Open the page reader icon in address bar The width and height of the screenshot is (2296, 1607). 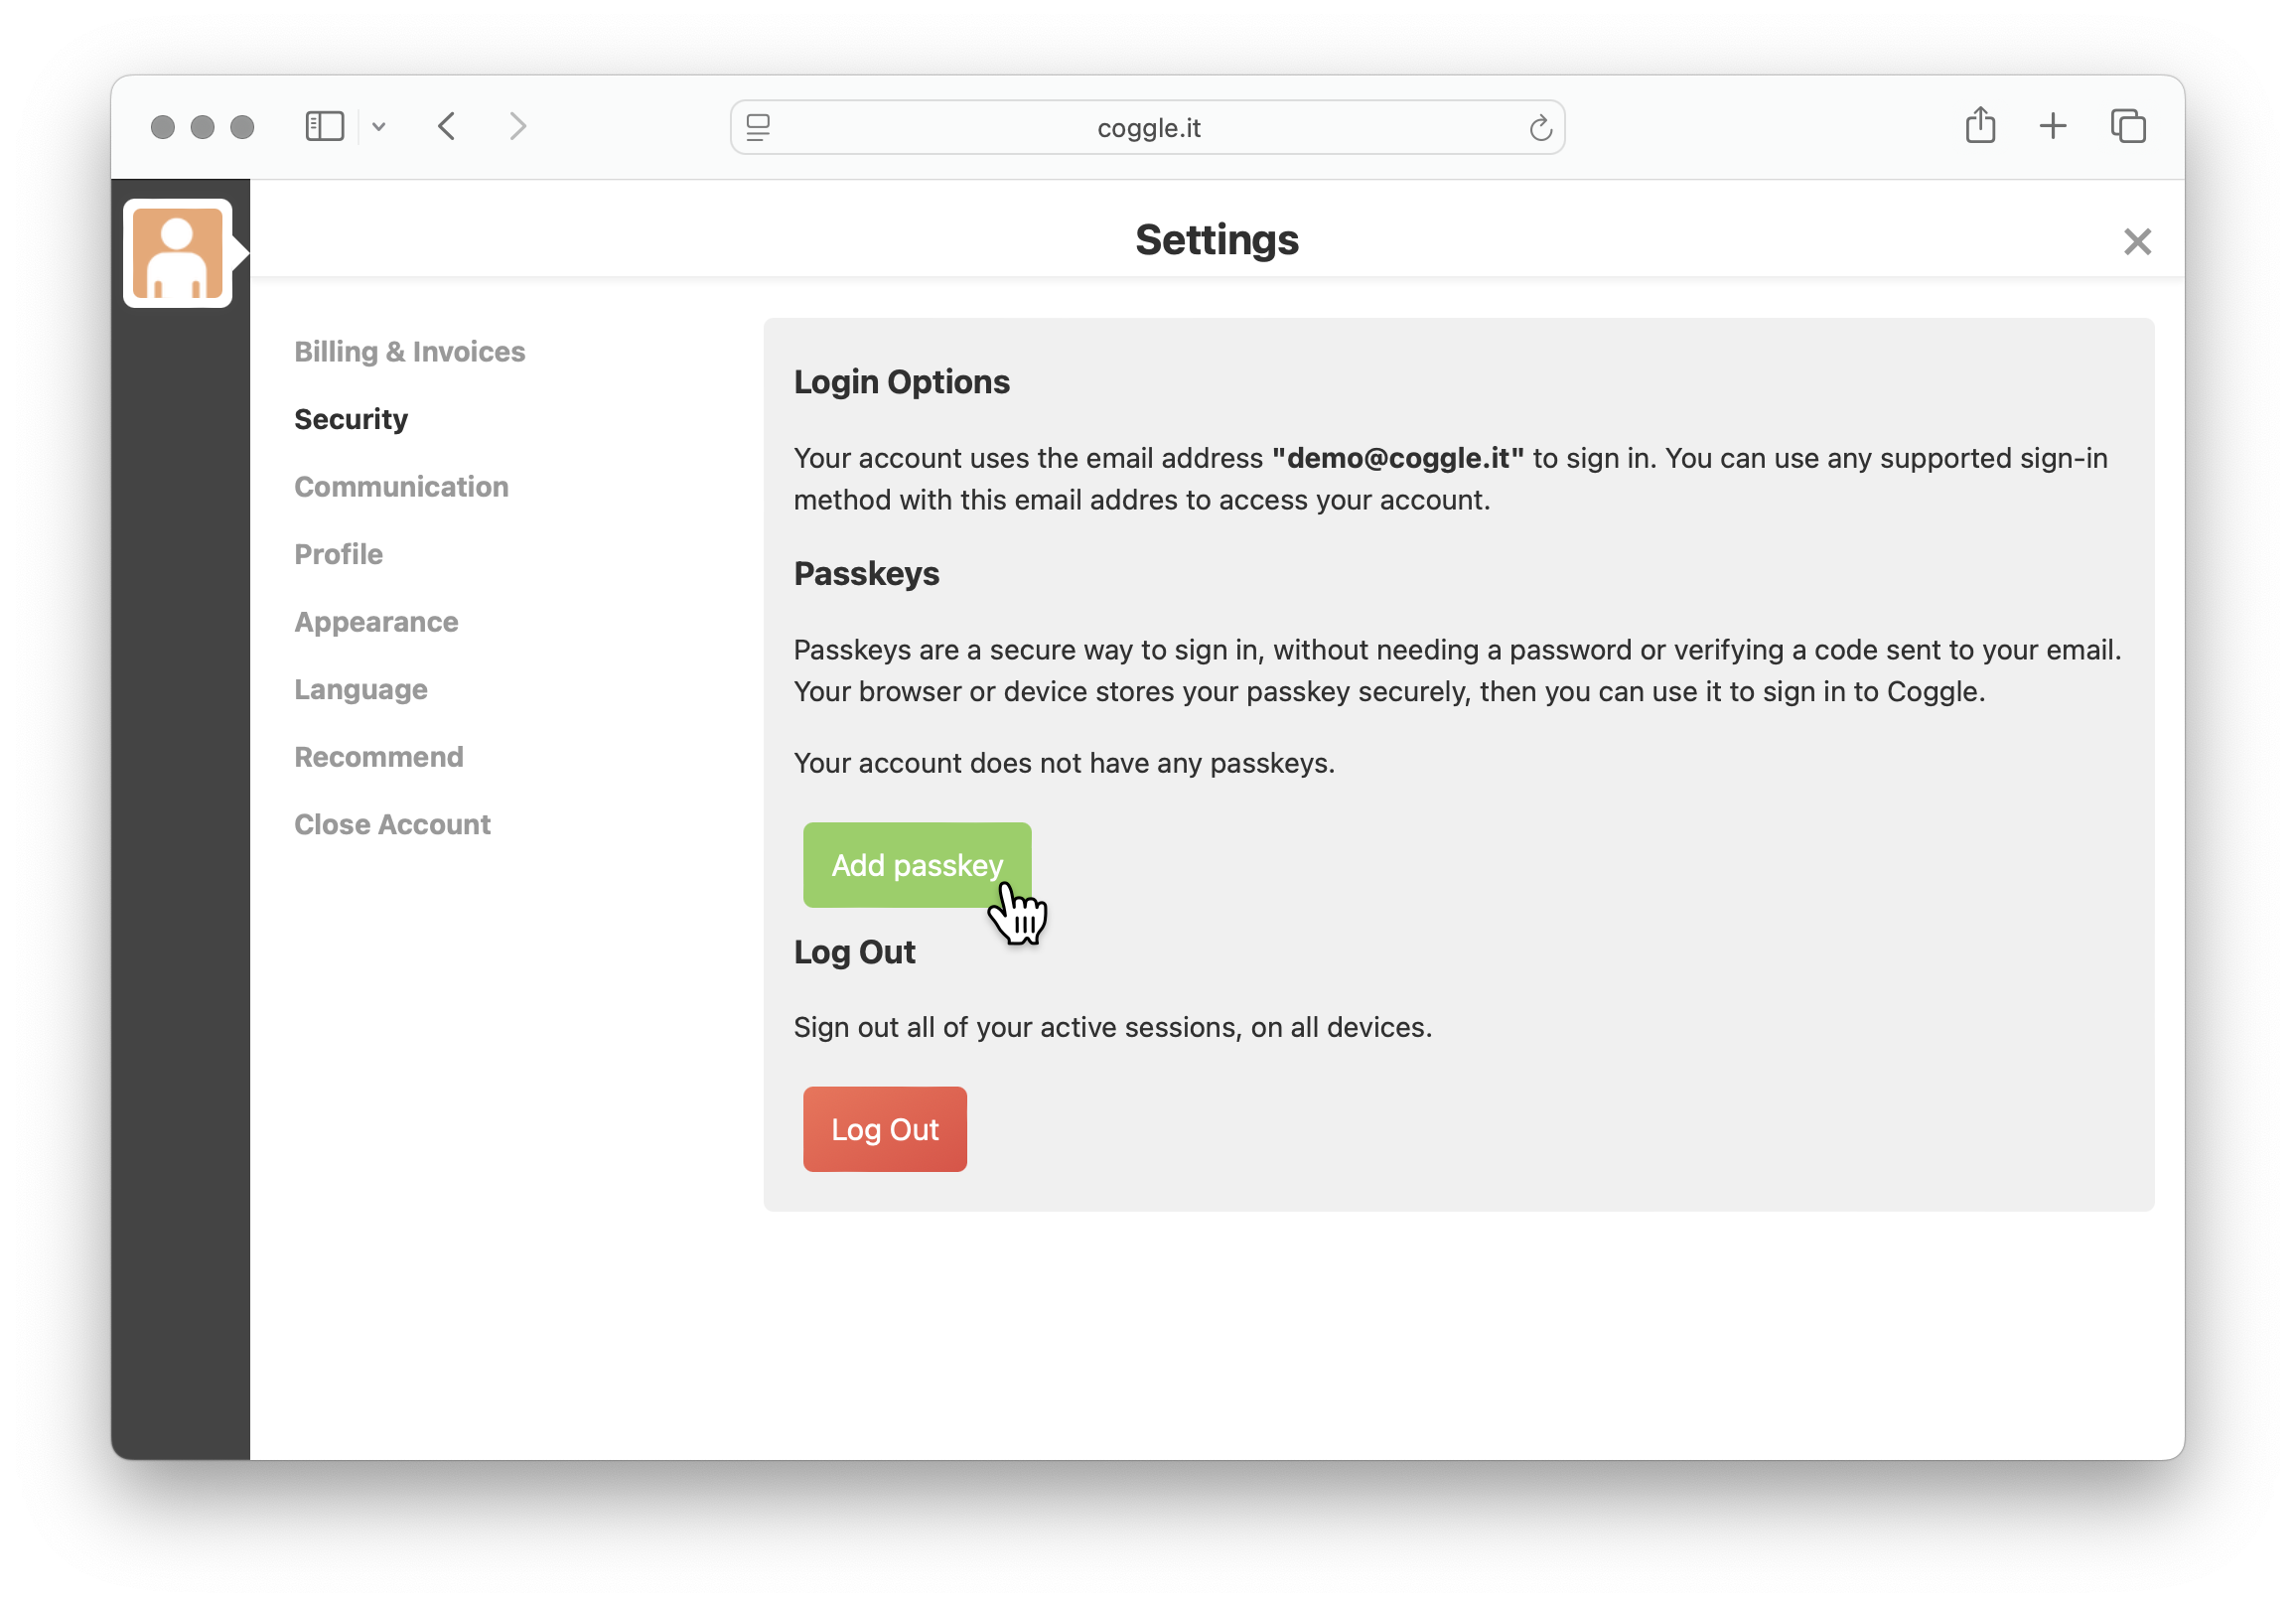pyautogui.click(x=758, y=128)
